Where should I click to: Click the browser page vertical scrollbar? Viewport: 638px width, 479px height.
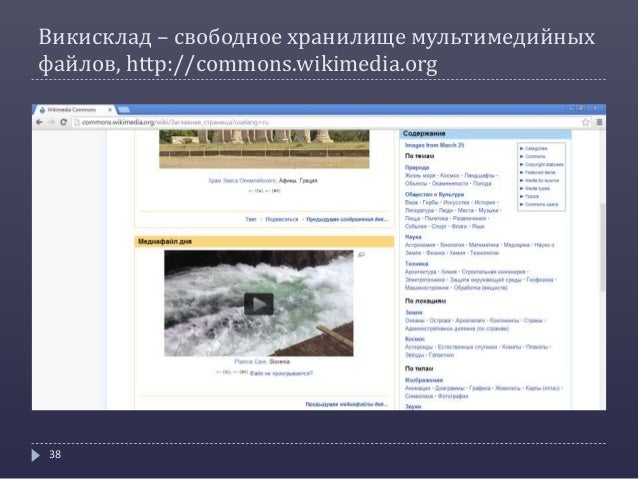602,247
